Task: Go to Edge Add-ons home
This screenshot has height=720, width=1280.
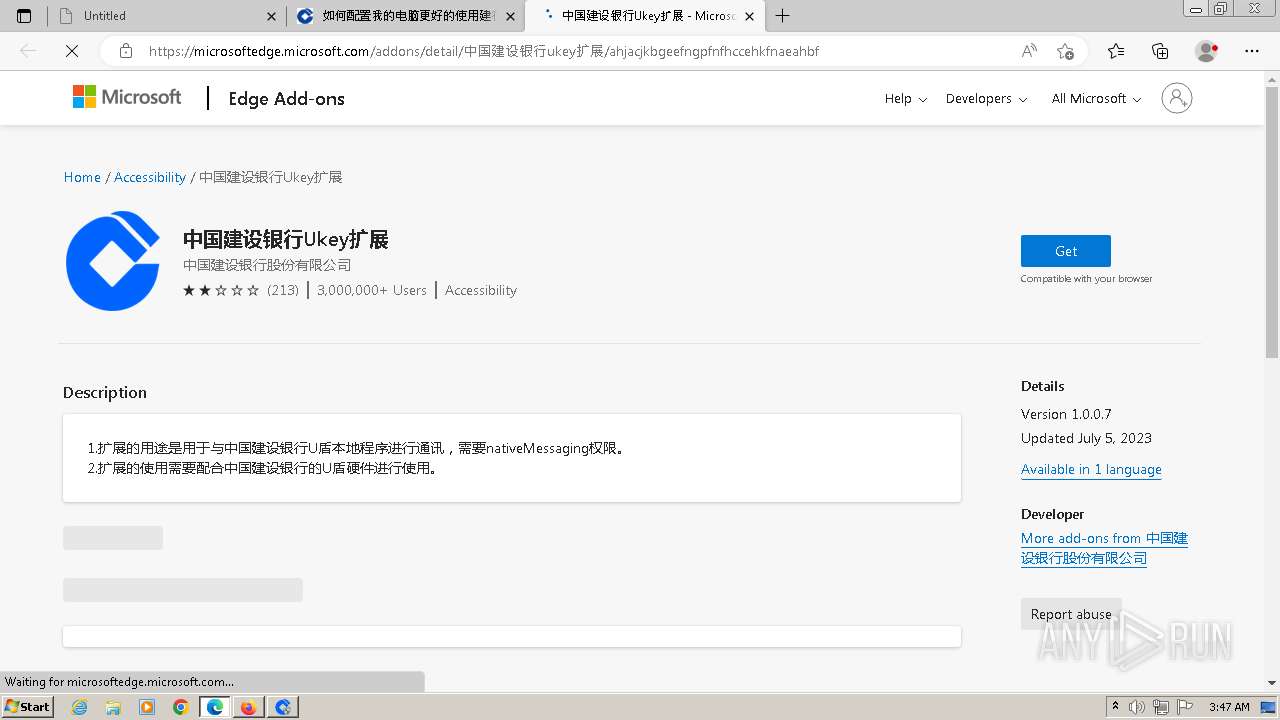Action: [286, 98]
